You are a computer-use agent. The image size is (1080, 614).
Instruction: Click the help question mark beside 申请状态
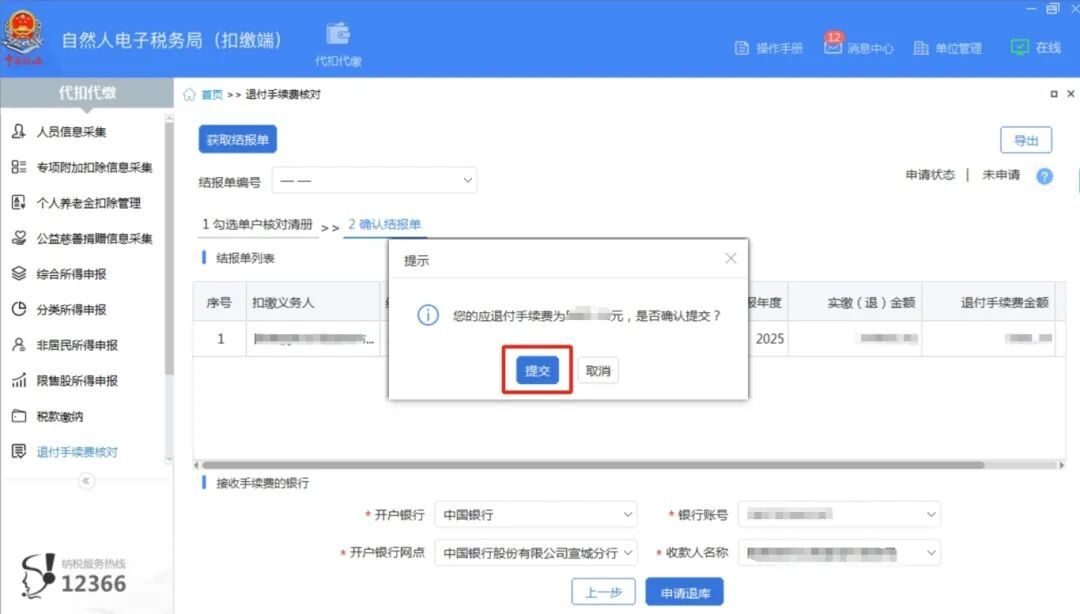point(1044,176)
